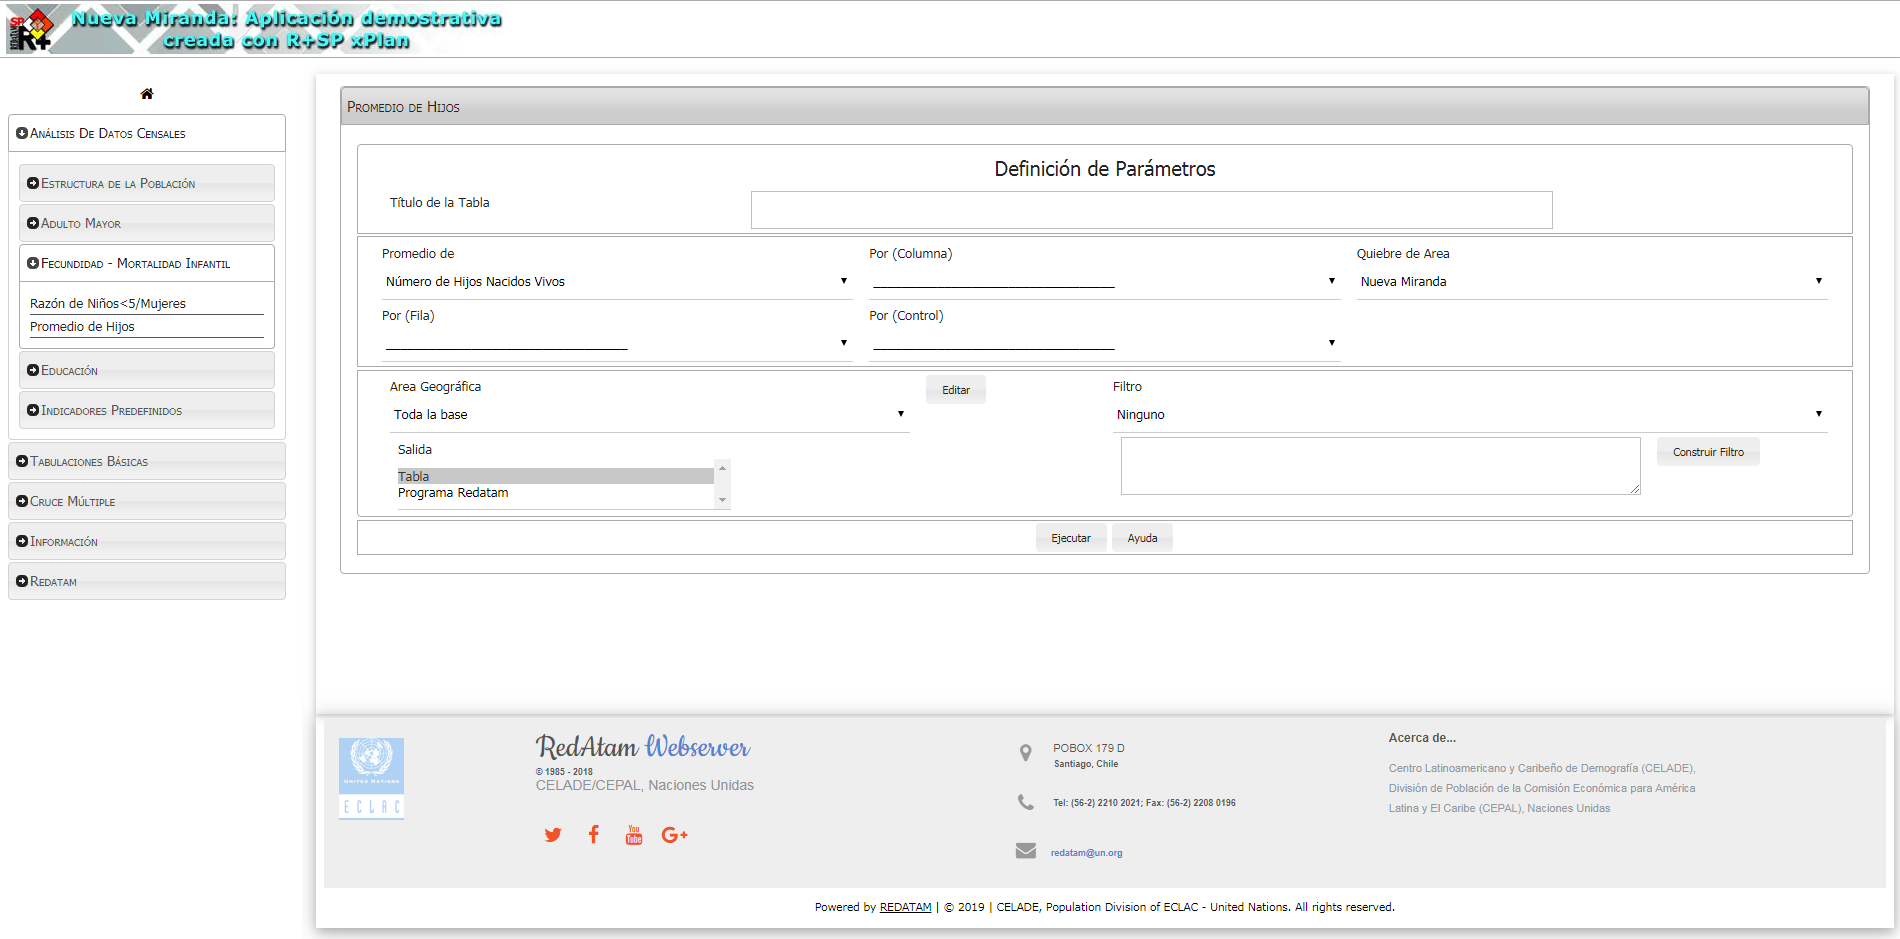Click the Título de la Tabla field
Image resolution: width=1900 pixels, height=939 pixels.
[1151, 210]
